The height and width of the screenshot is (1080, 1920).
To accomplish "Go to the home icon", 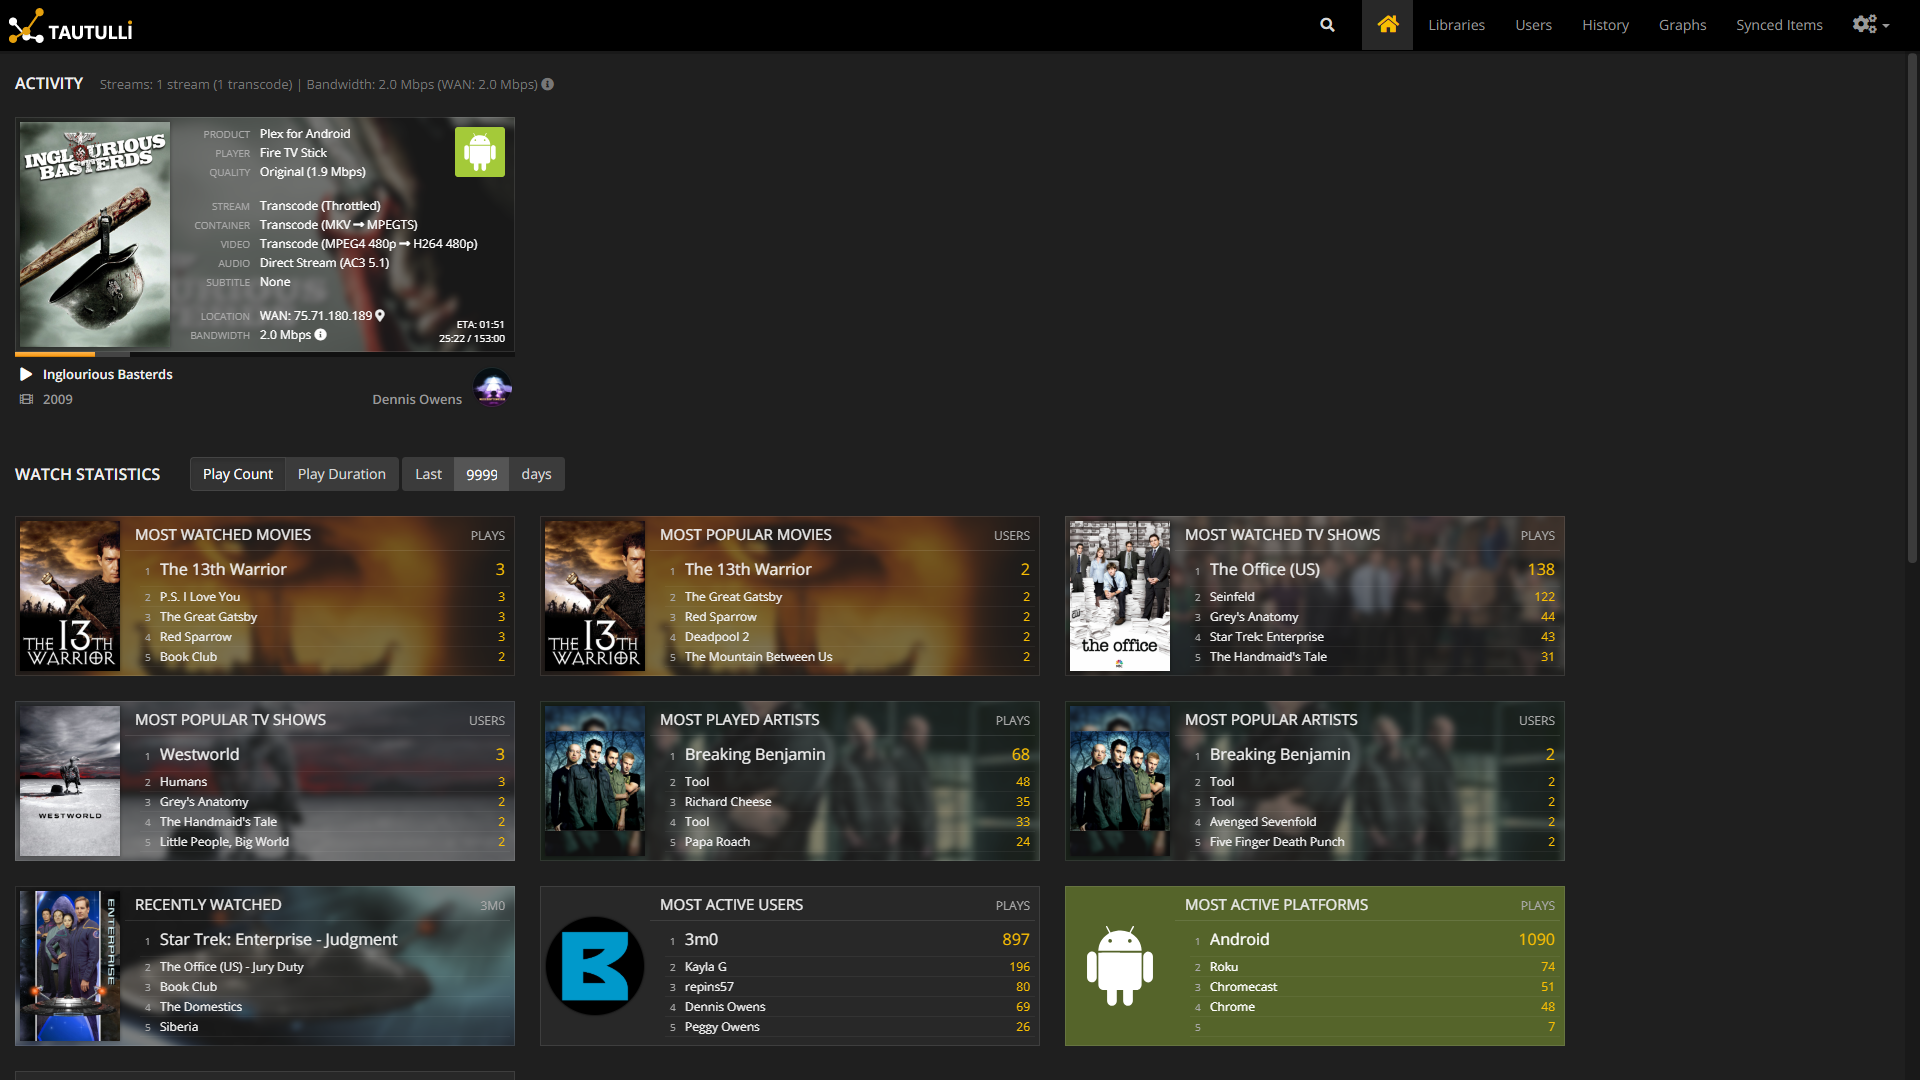I will (1387, 25).
